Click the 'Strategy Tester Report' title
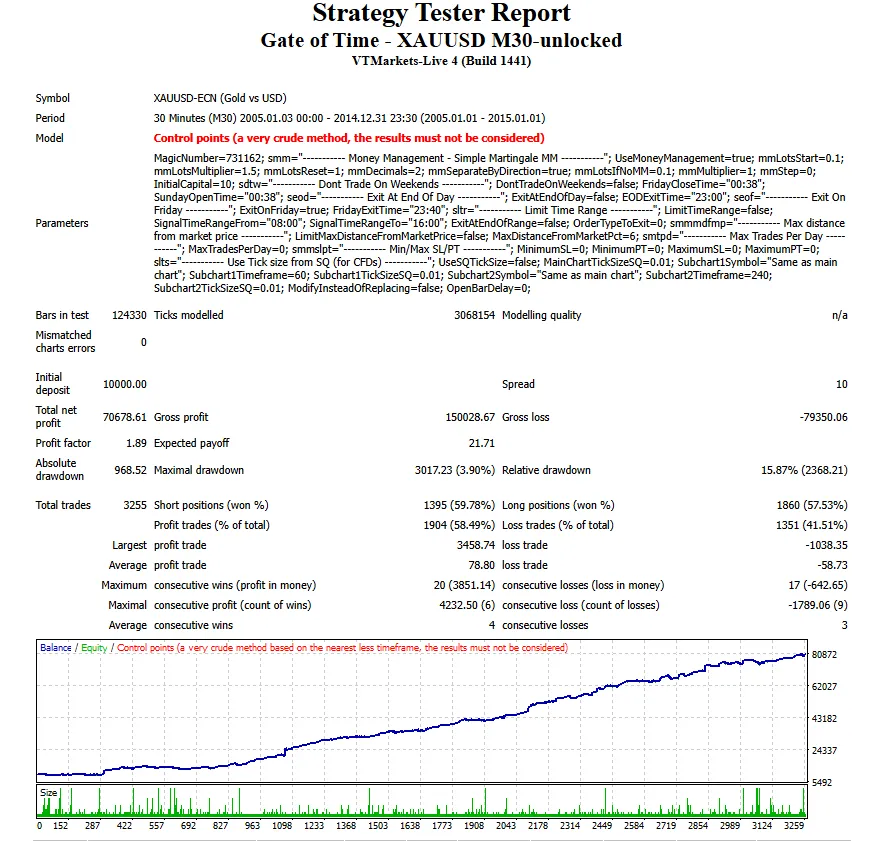877x841 pixels. point(441,13)
